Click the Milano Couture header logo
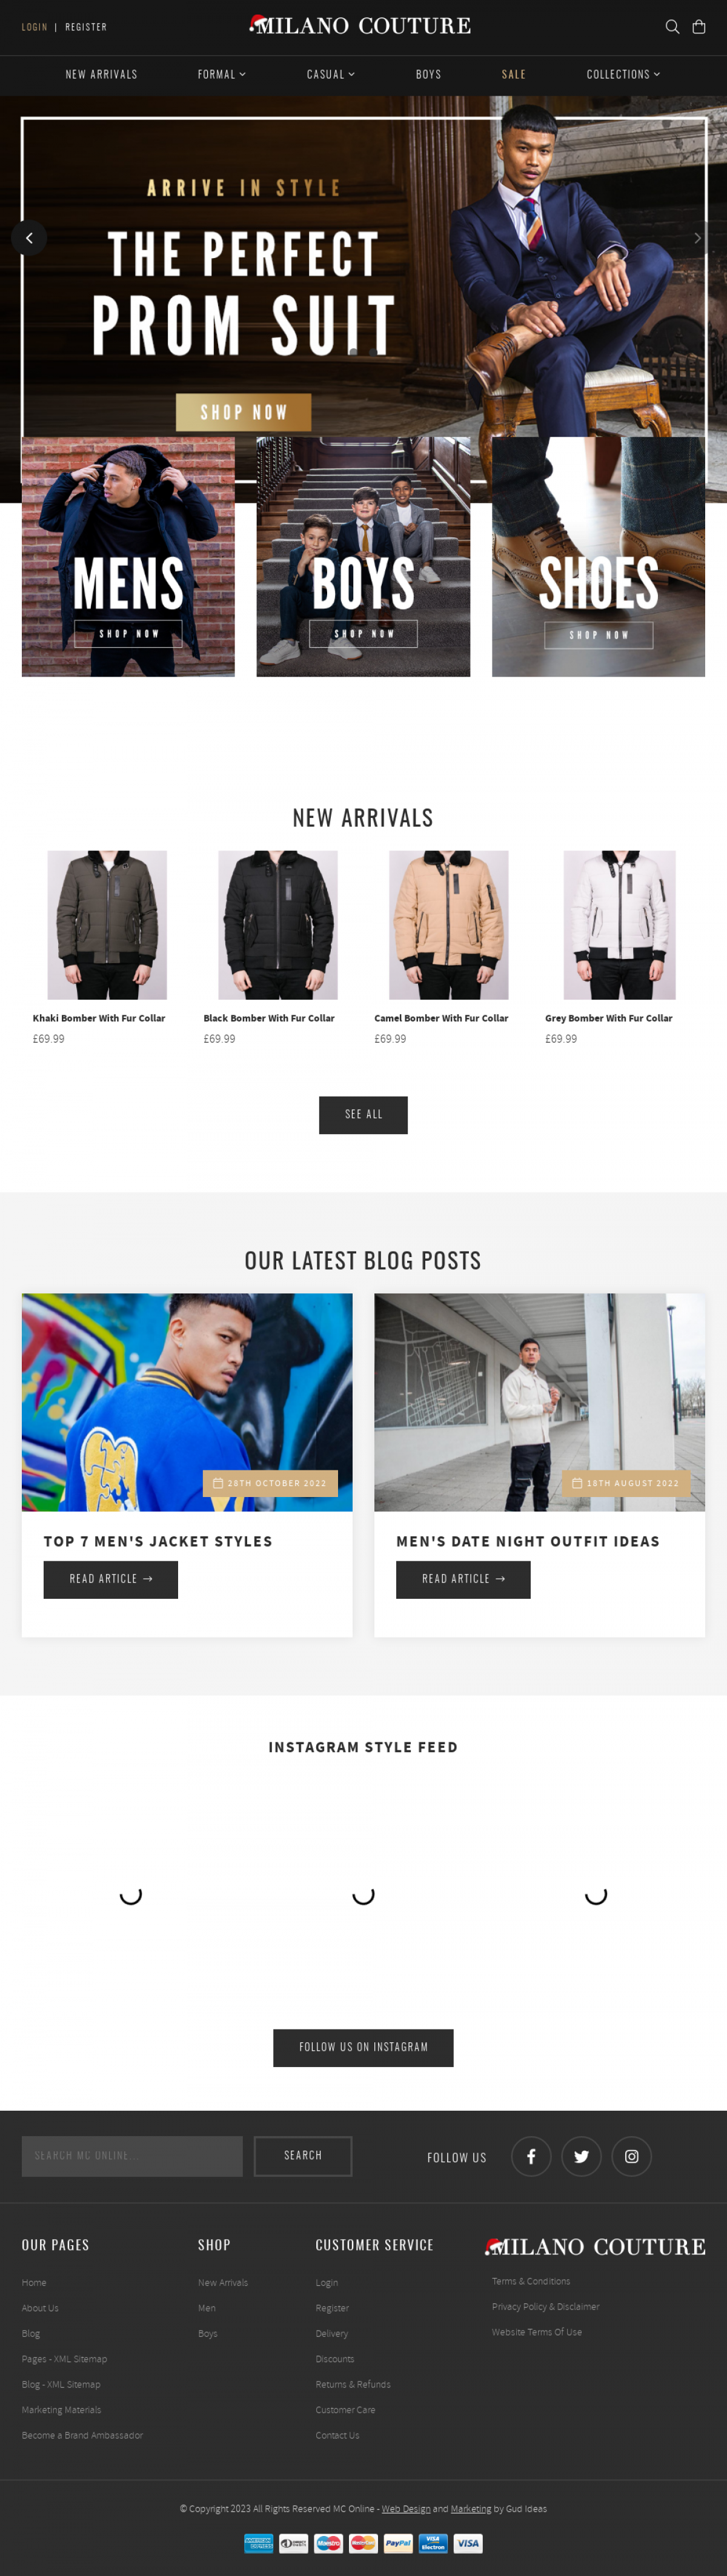Viewport: 727px width, 2576px height. (360, 25)
